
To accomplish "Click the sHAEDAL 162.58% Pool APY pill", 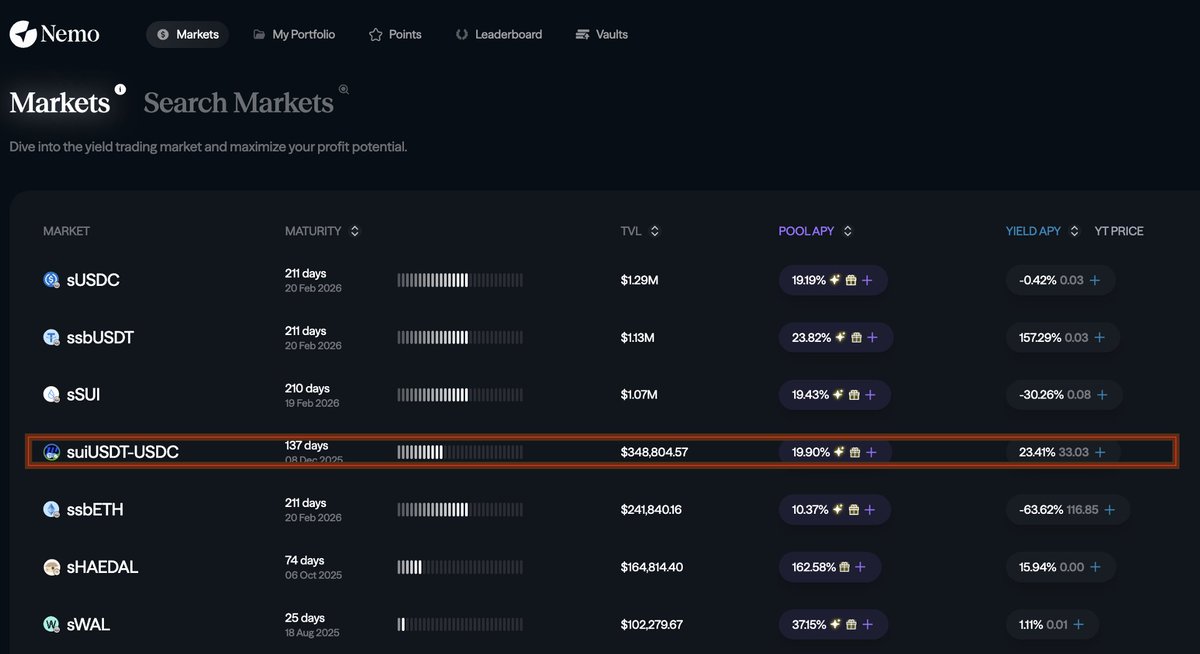I will coord(830,567).
